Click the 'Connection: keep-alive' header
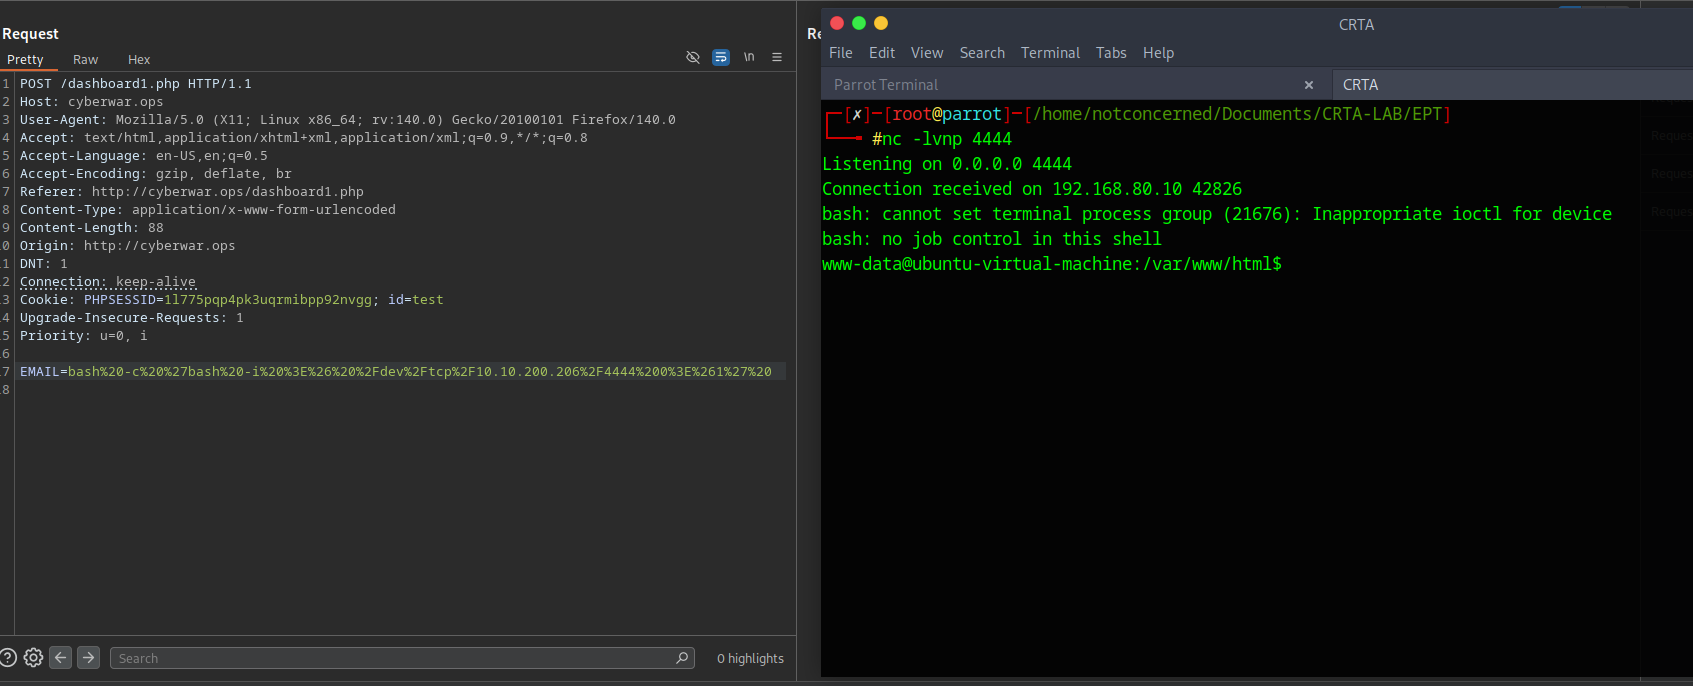Screen dimensions: 1693x686 [x=108, y=282]
